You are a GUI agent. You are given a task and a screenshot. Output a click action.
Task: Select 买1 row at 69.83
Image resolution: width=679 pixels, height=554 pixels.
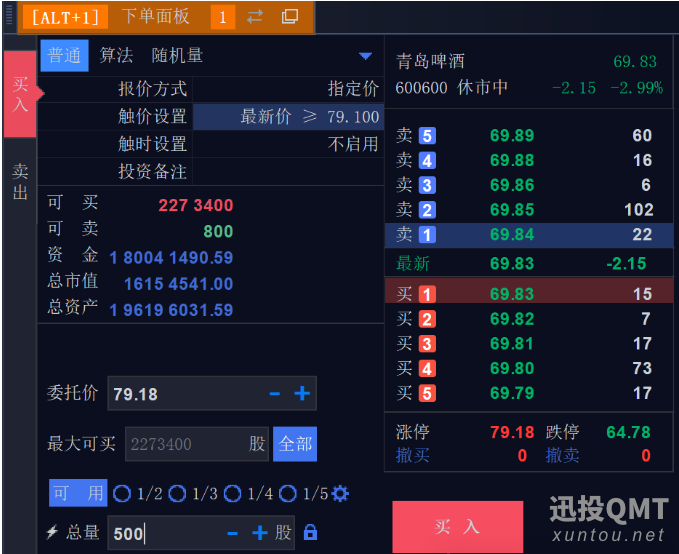528,291
